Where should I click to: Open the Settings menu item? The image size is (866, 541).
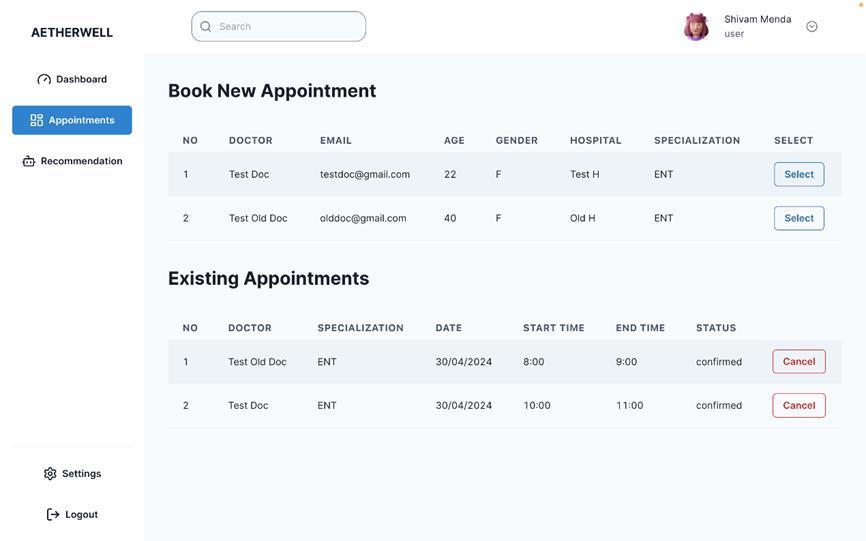(x=81, y=474)
